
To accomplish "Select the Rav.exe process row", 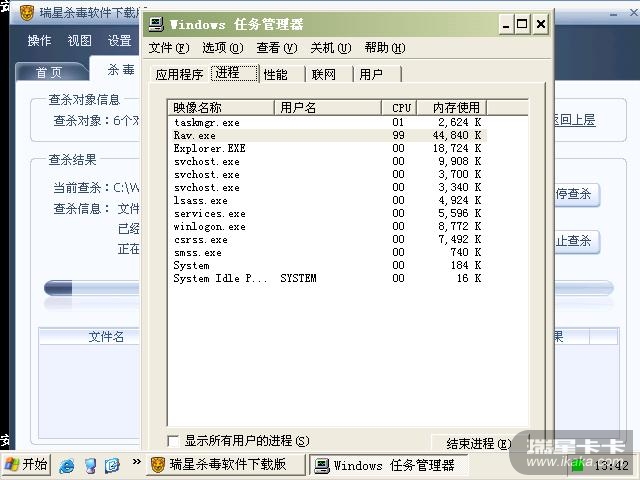I will pyautogui.click(x=327, y=136).
